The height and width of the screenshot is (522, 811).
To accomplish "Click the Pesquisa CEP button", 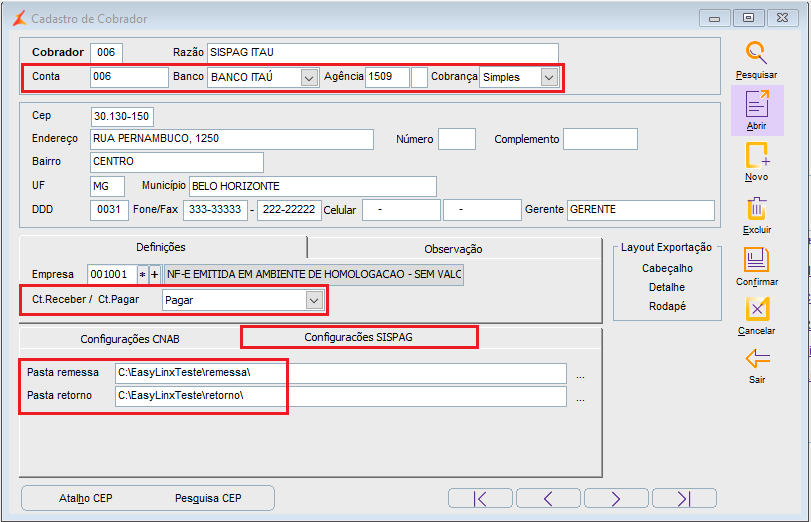I will (x=208, y=498).
